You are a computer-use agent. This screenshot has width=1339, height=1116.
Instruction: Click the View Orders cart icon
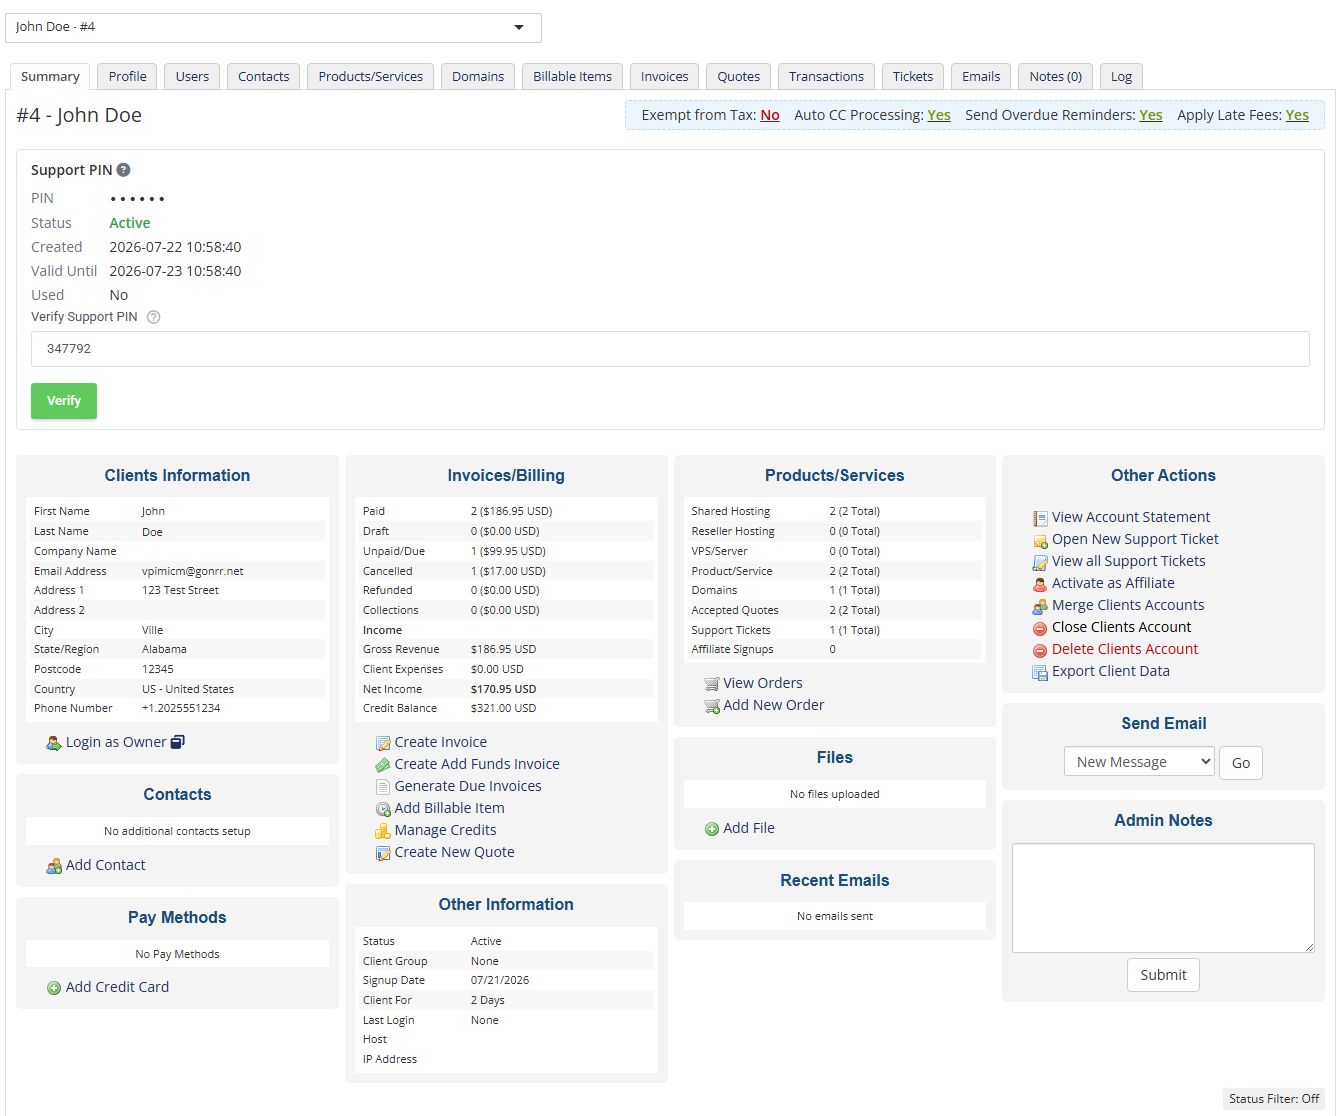tap(712, 684)
